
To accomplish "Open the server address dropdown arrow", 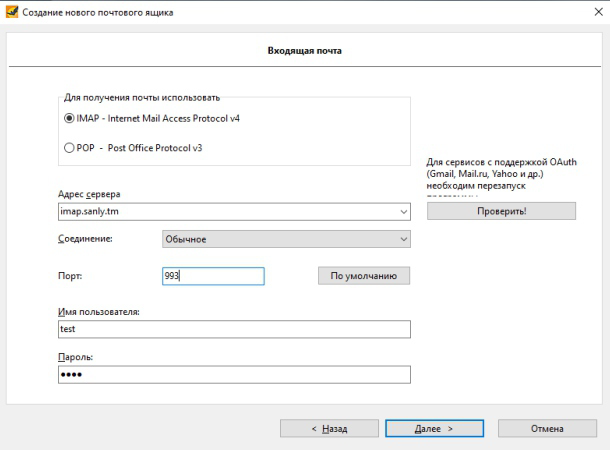I will (x=403, y=212).
